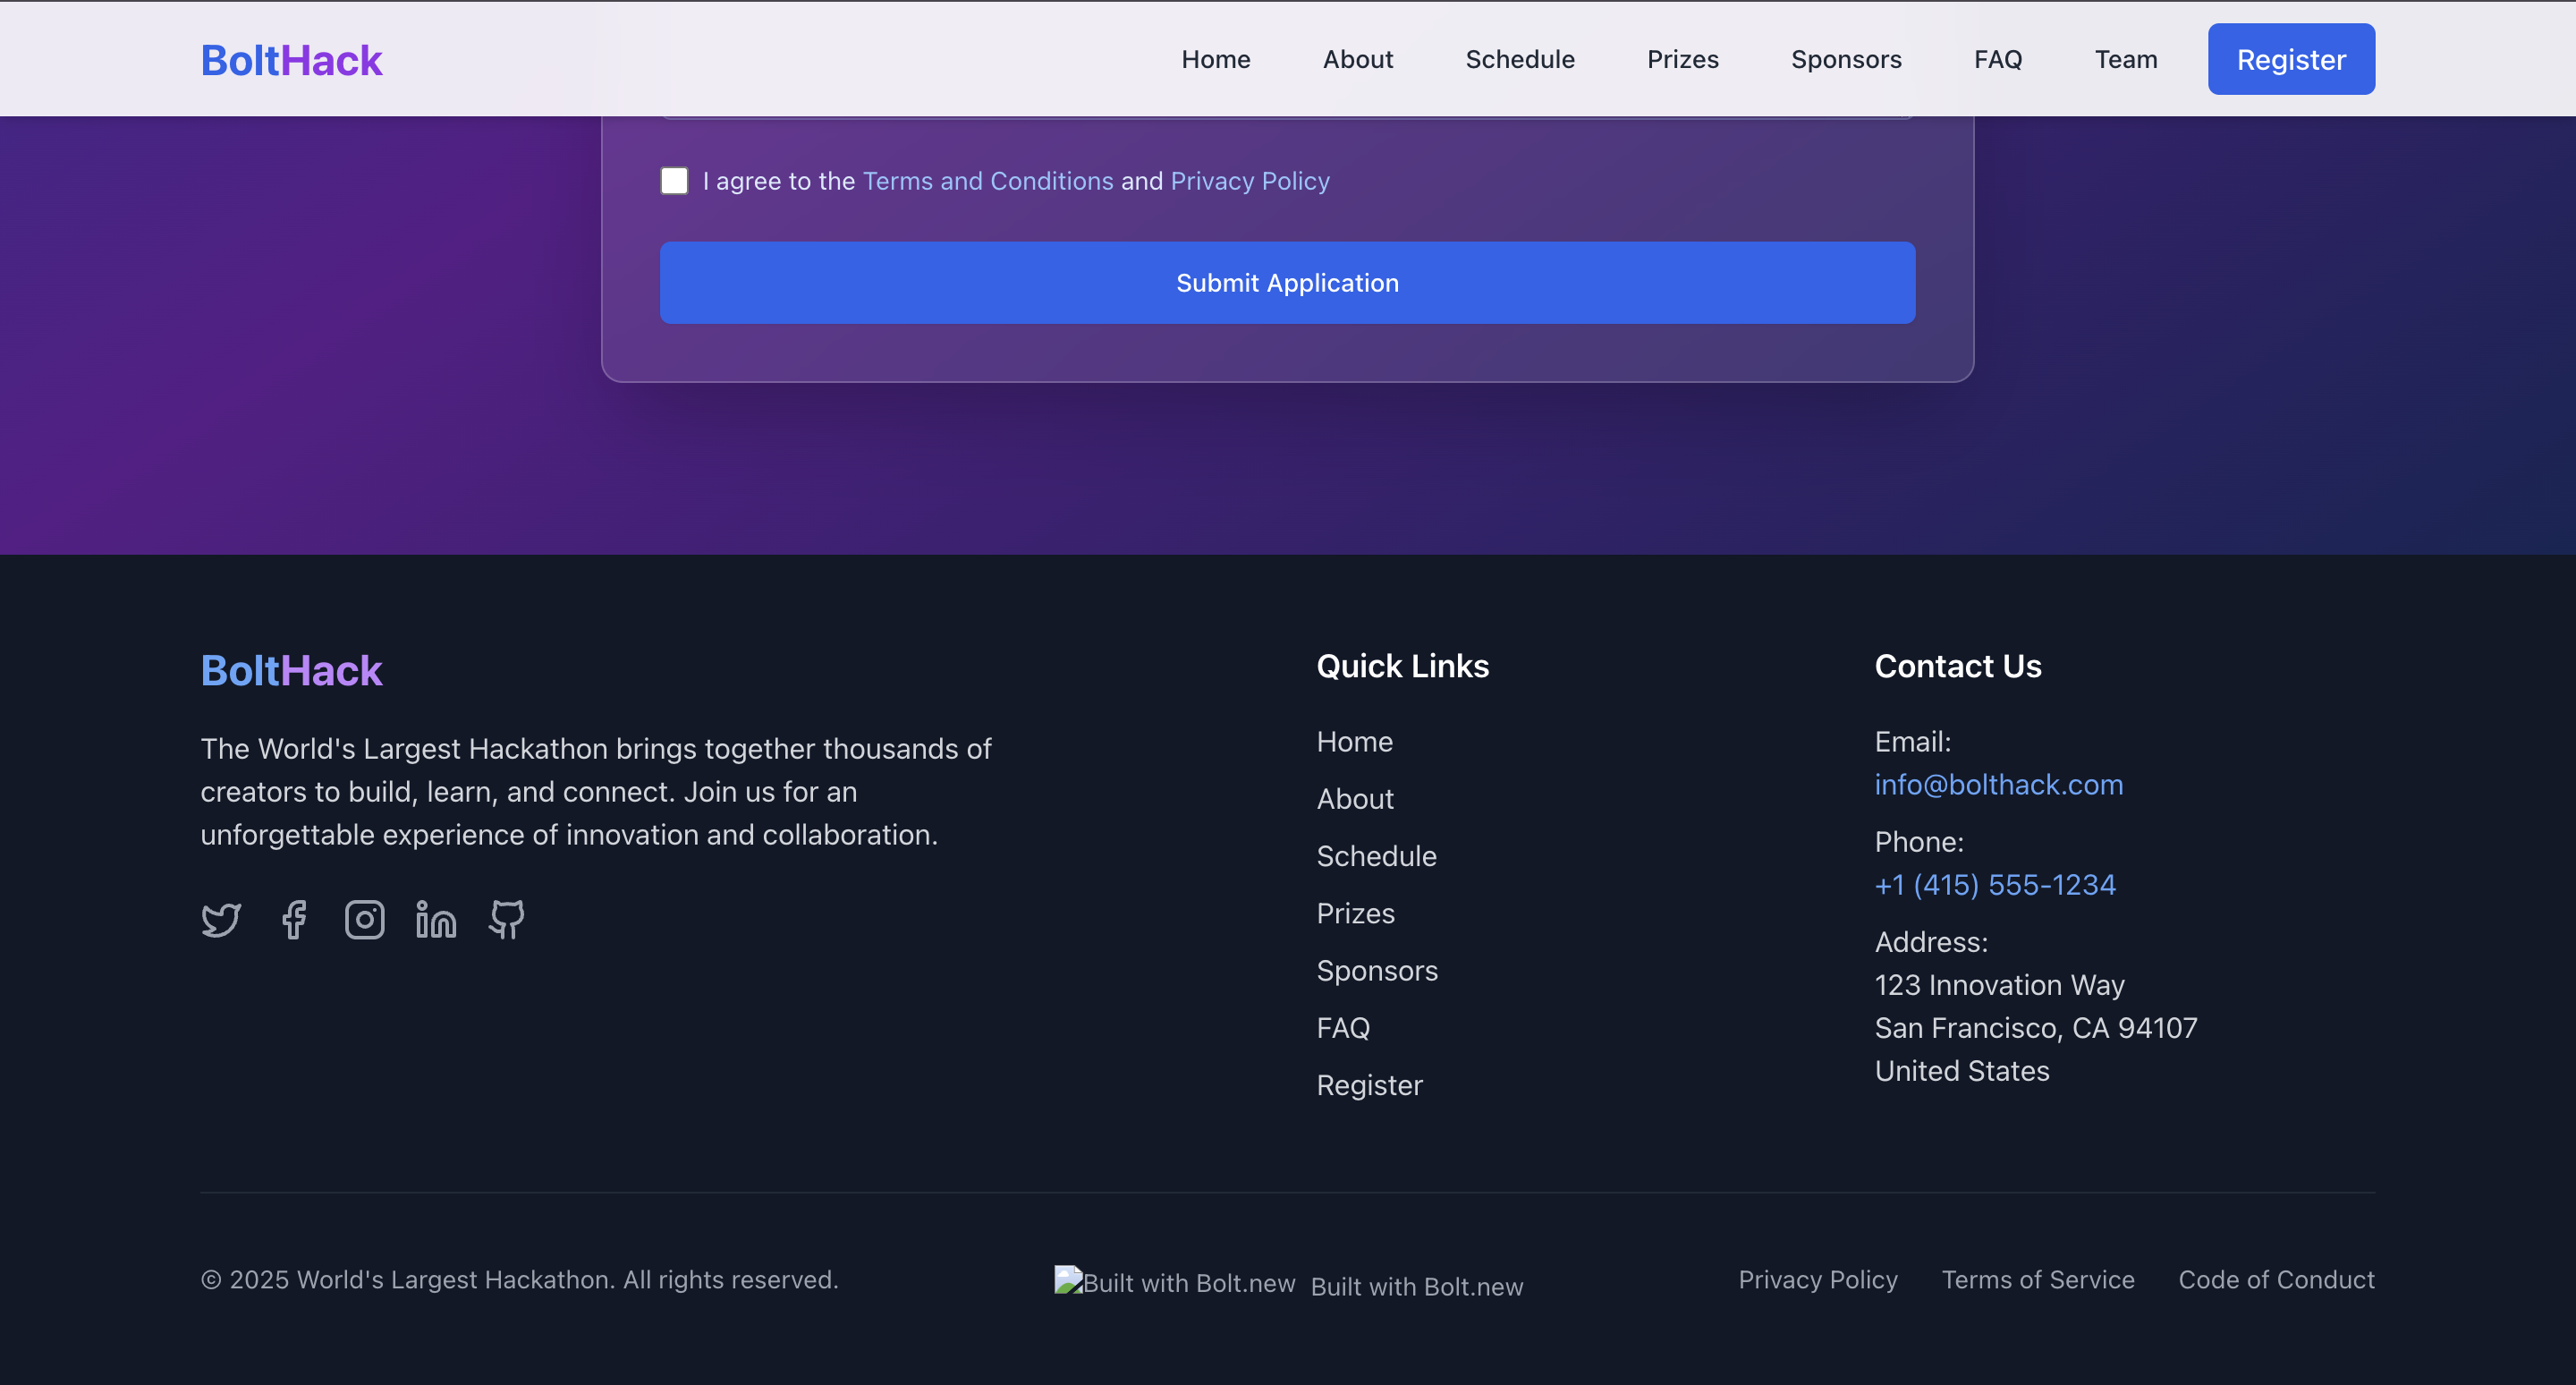
Task: Check the agree to terms checkbox
Action: tap(674, 181)
